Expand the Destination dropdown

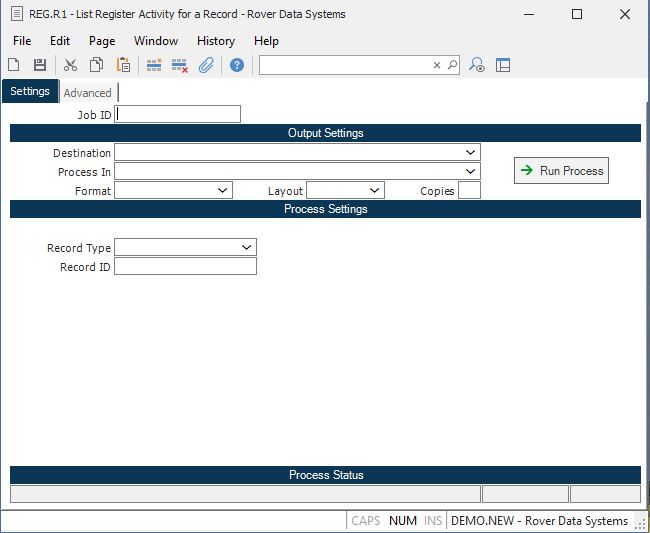[x=470, y=152]
